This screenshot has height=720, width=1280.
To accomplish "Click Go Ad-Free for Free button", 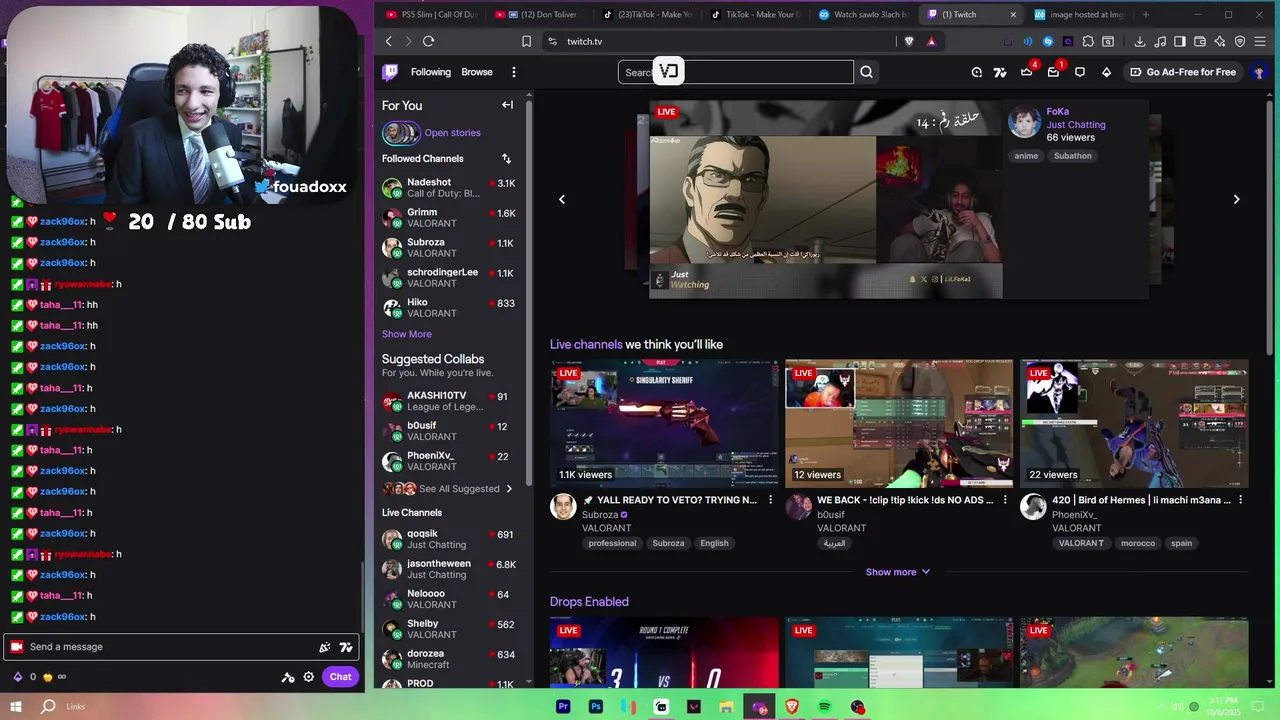I will pyautogui.click(x=1183, y=72).
